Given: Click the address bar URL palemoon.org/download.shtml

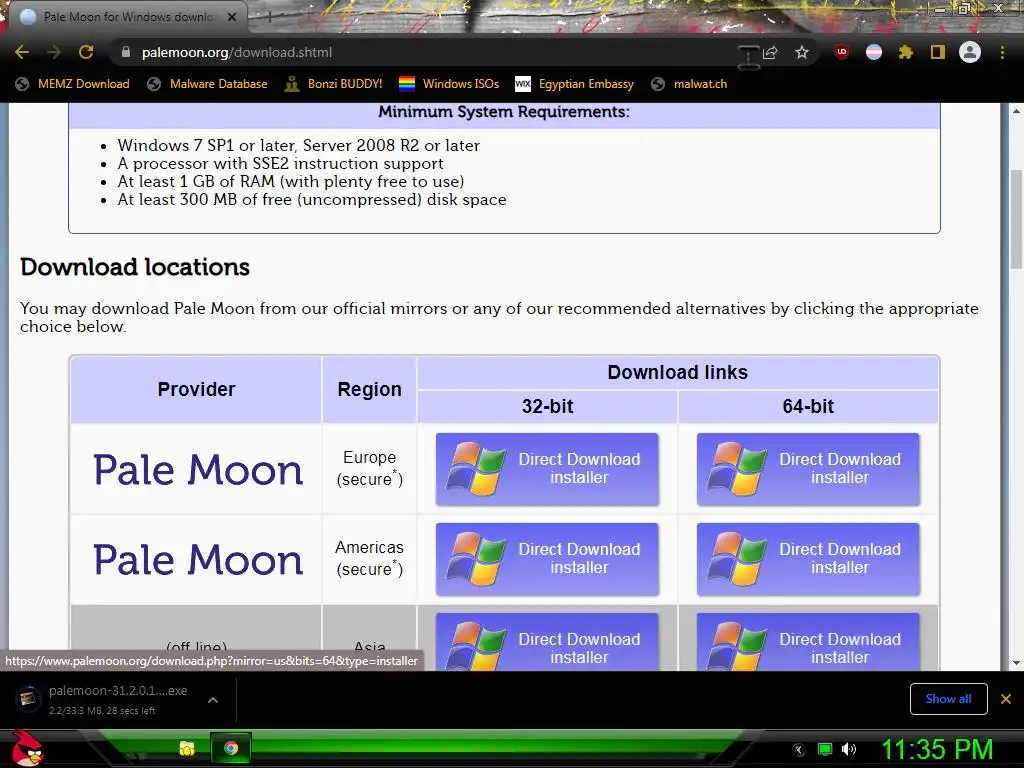Looking at the screenshot, I should pos(237,52).
